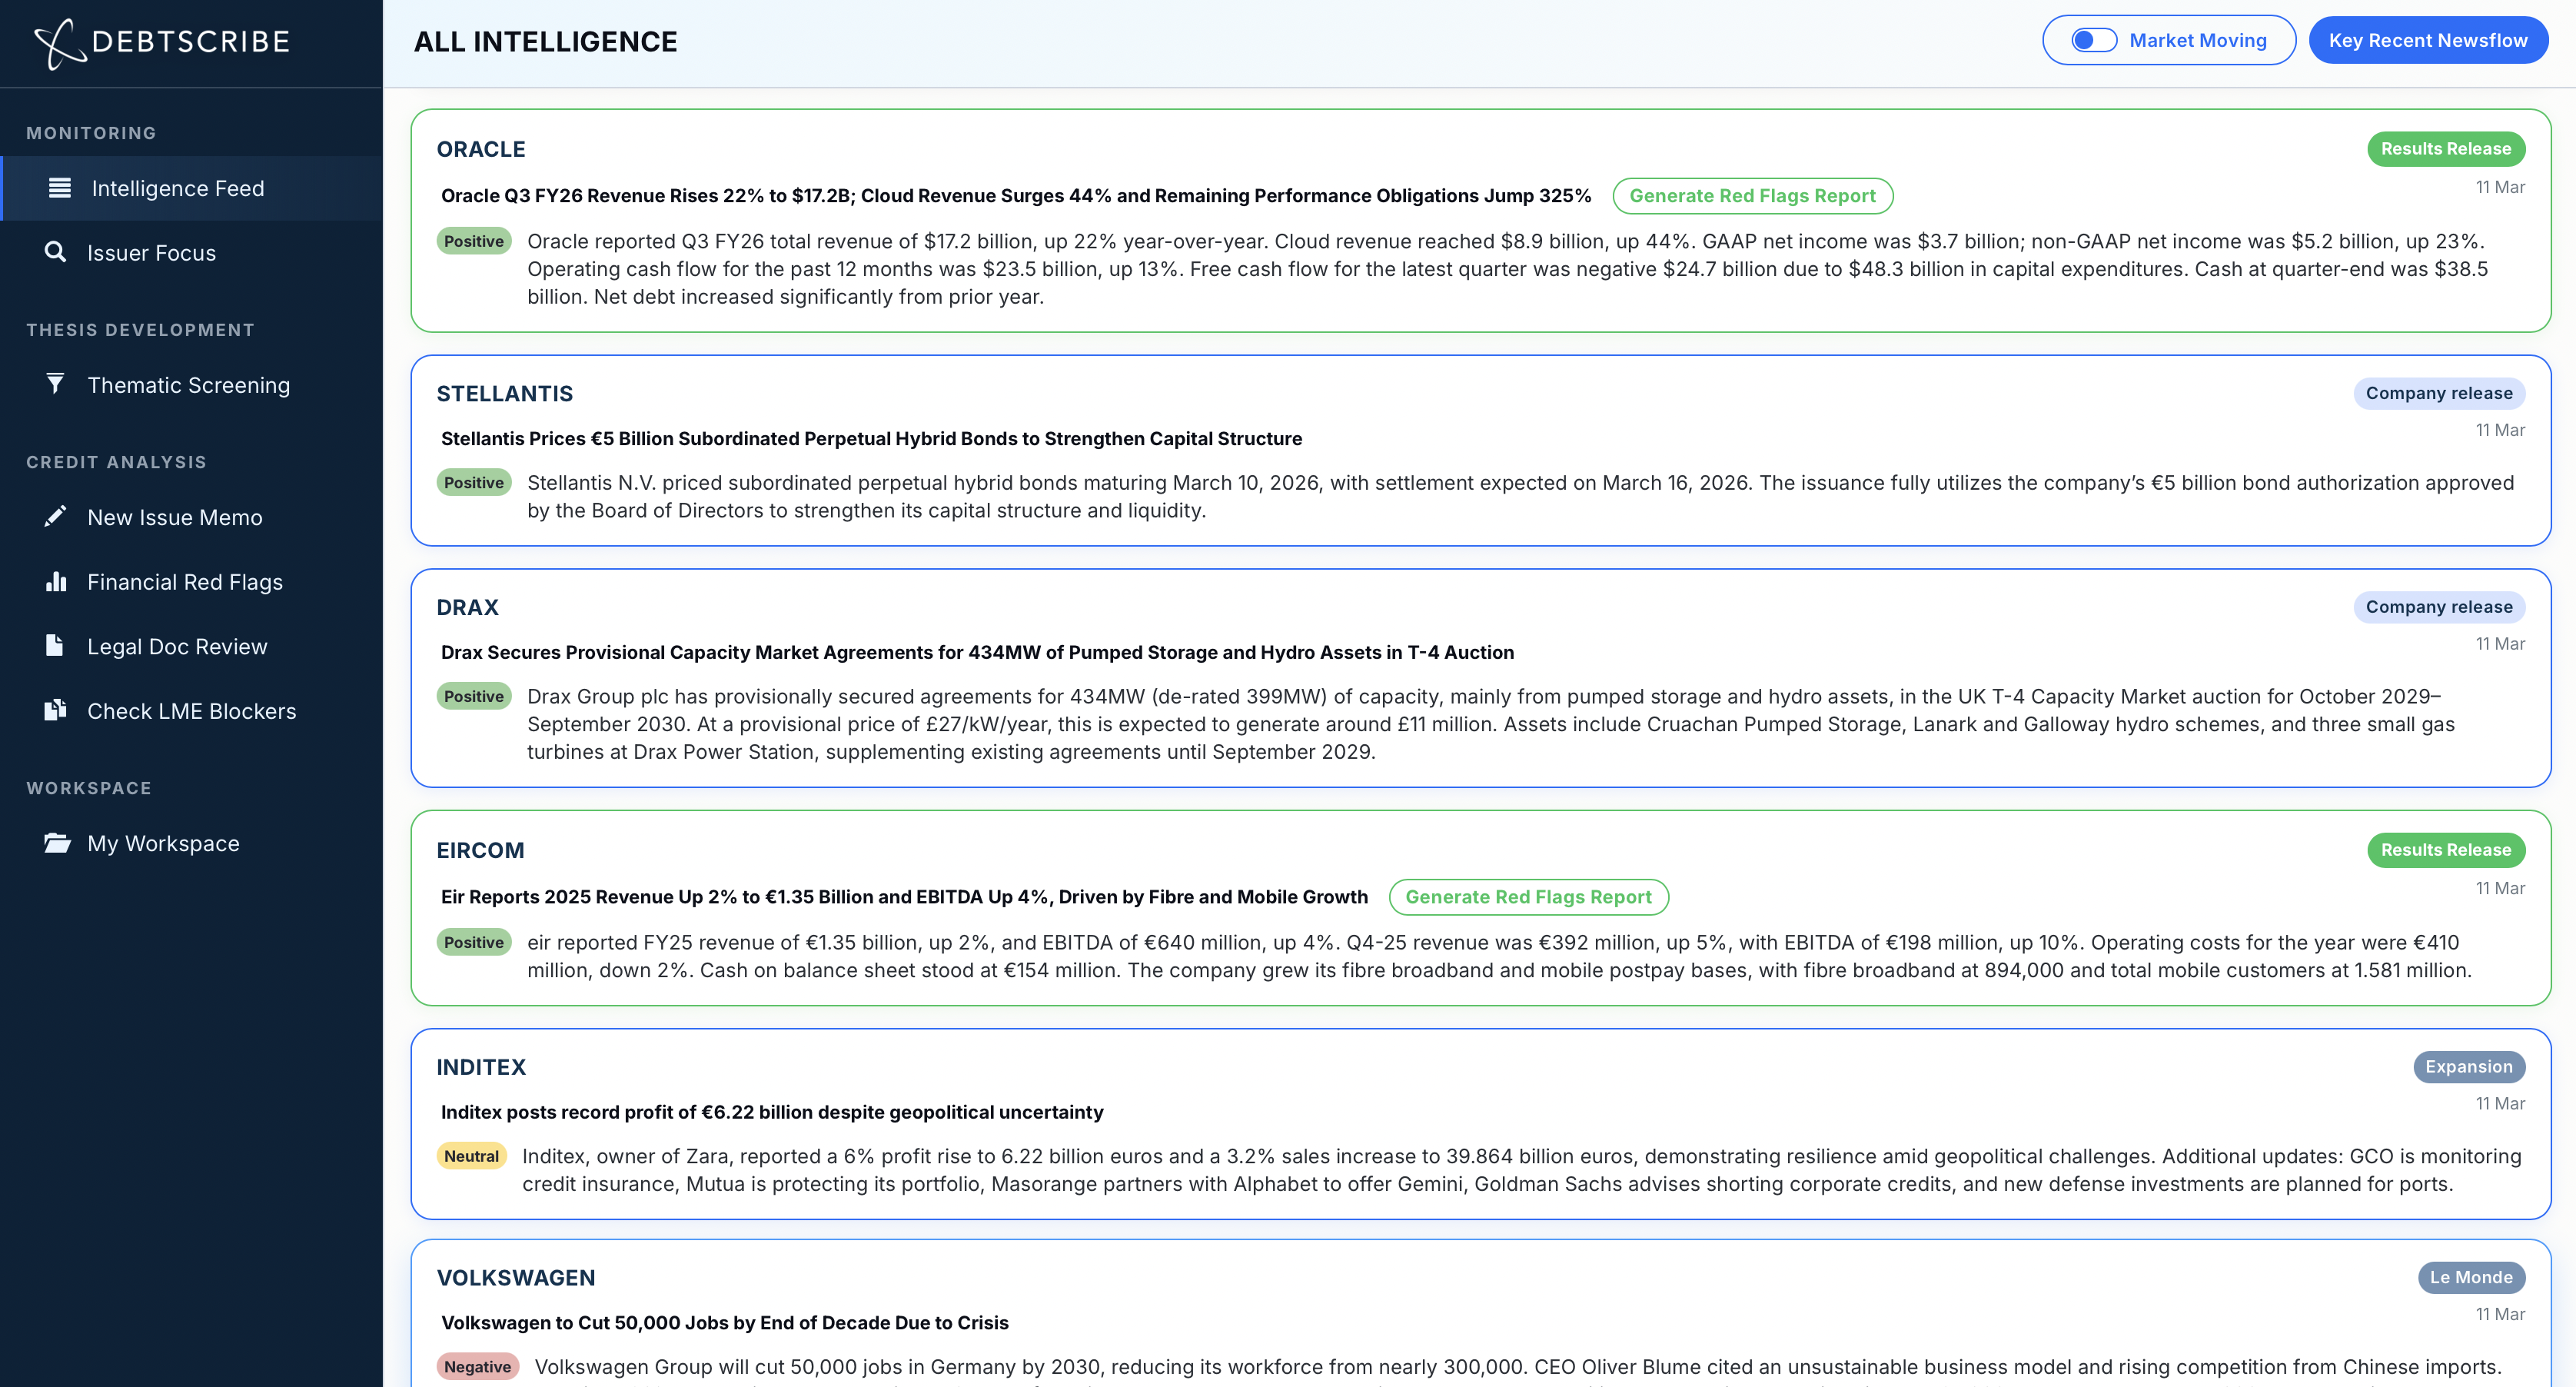Open Thematic Screening
Screen dimensions: 2576x1387
click(192, 385)
